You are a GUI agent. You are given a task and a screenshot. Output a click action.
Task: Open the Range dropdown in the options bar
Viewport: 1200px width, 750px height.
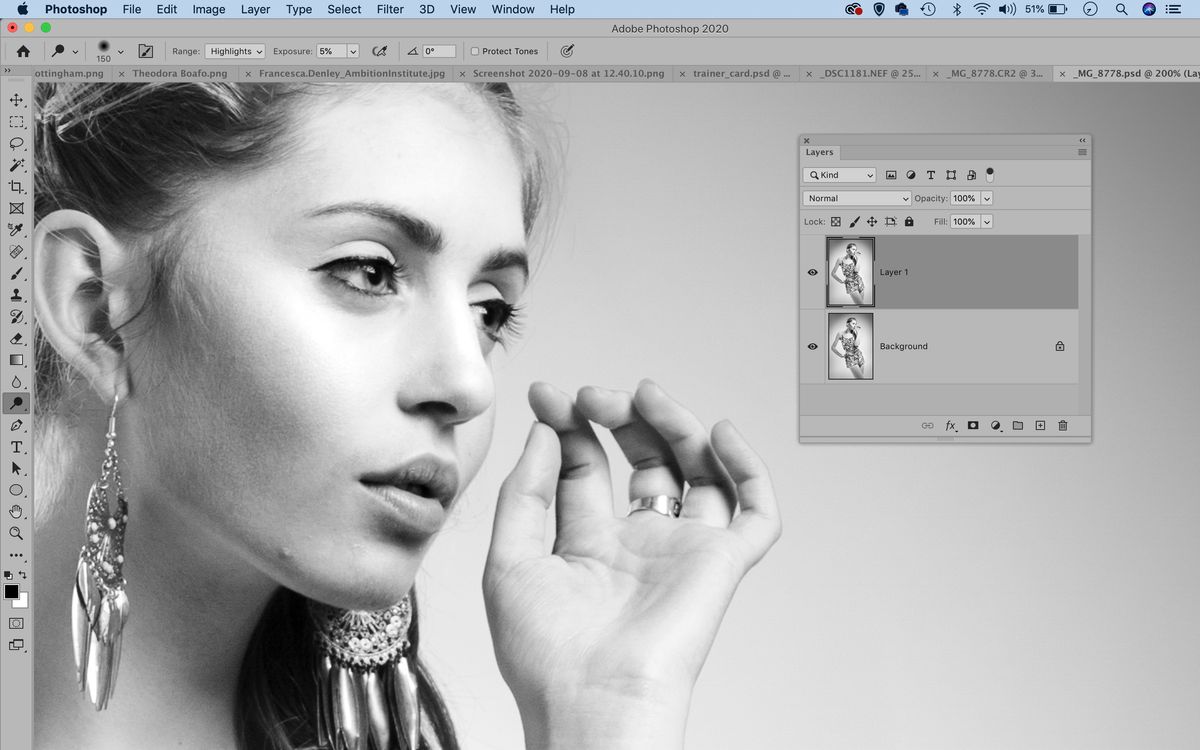(235, 50)
